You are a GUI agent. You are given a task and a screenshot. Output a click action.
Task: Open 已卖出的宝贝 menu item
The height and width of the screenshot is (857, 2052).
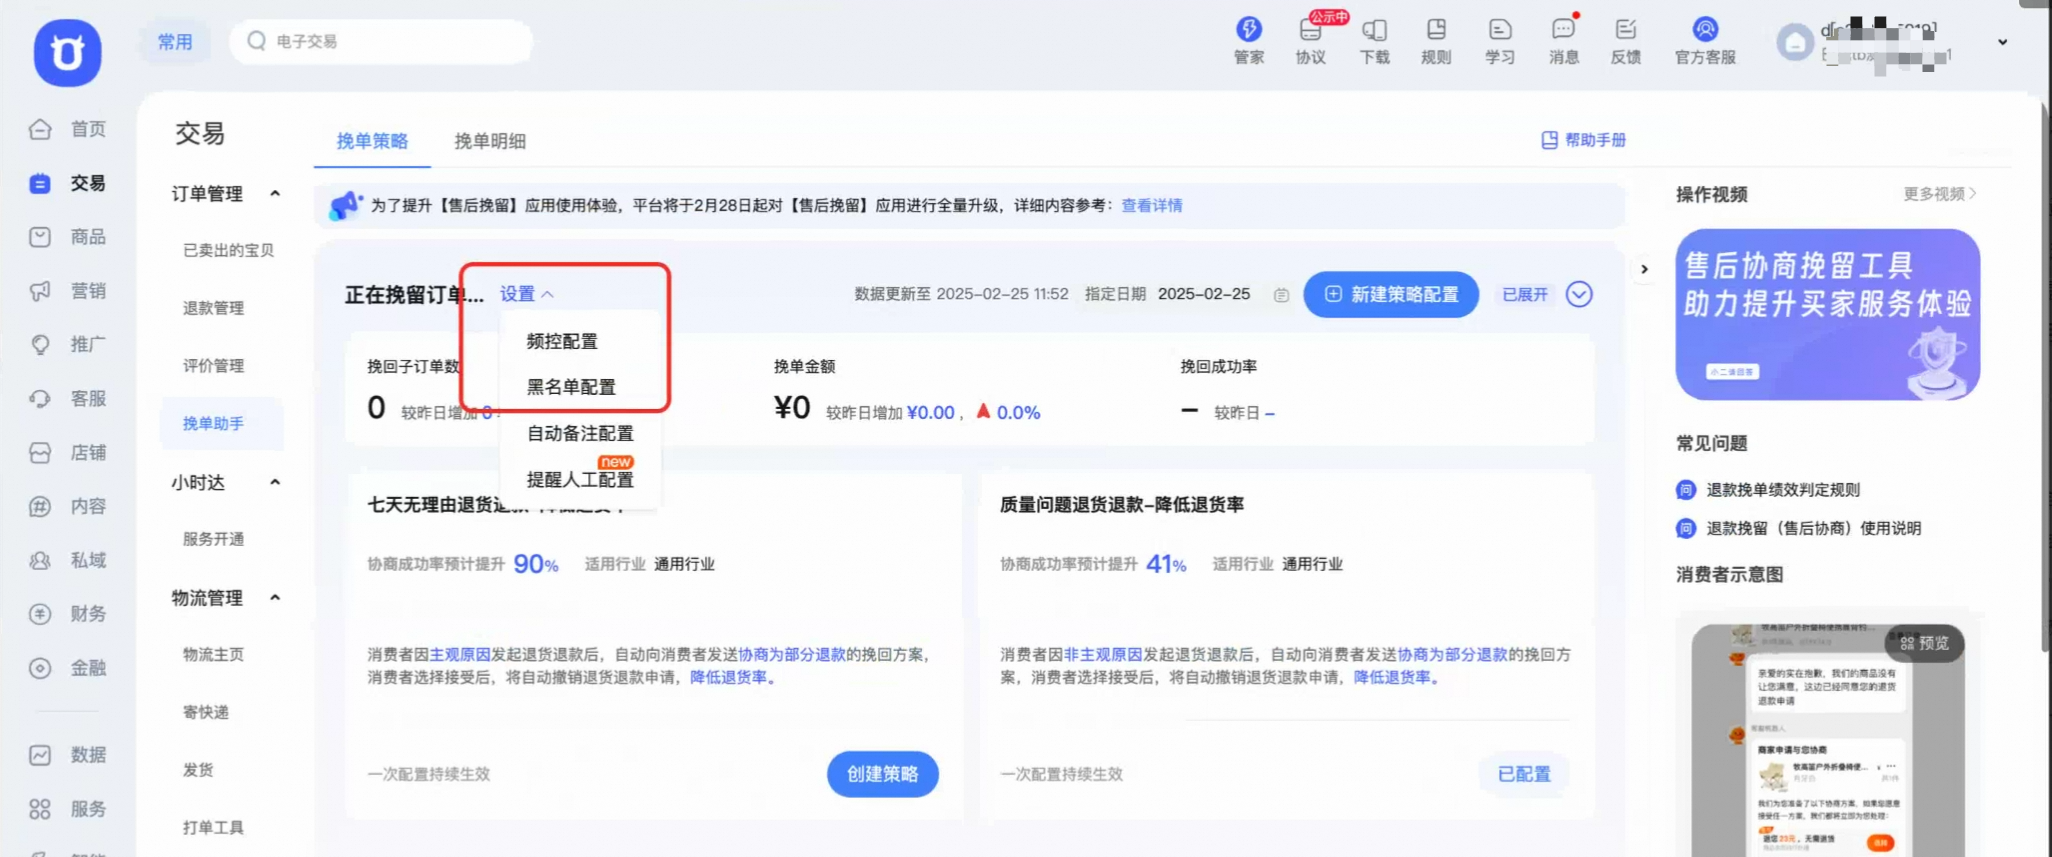click(228, 250)
